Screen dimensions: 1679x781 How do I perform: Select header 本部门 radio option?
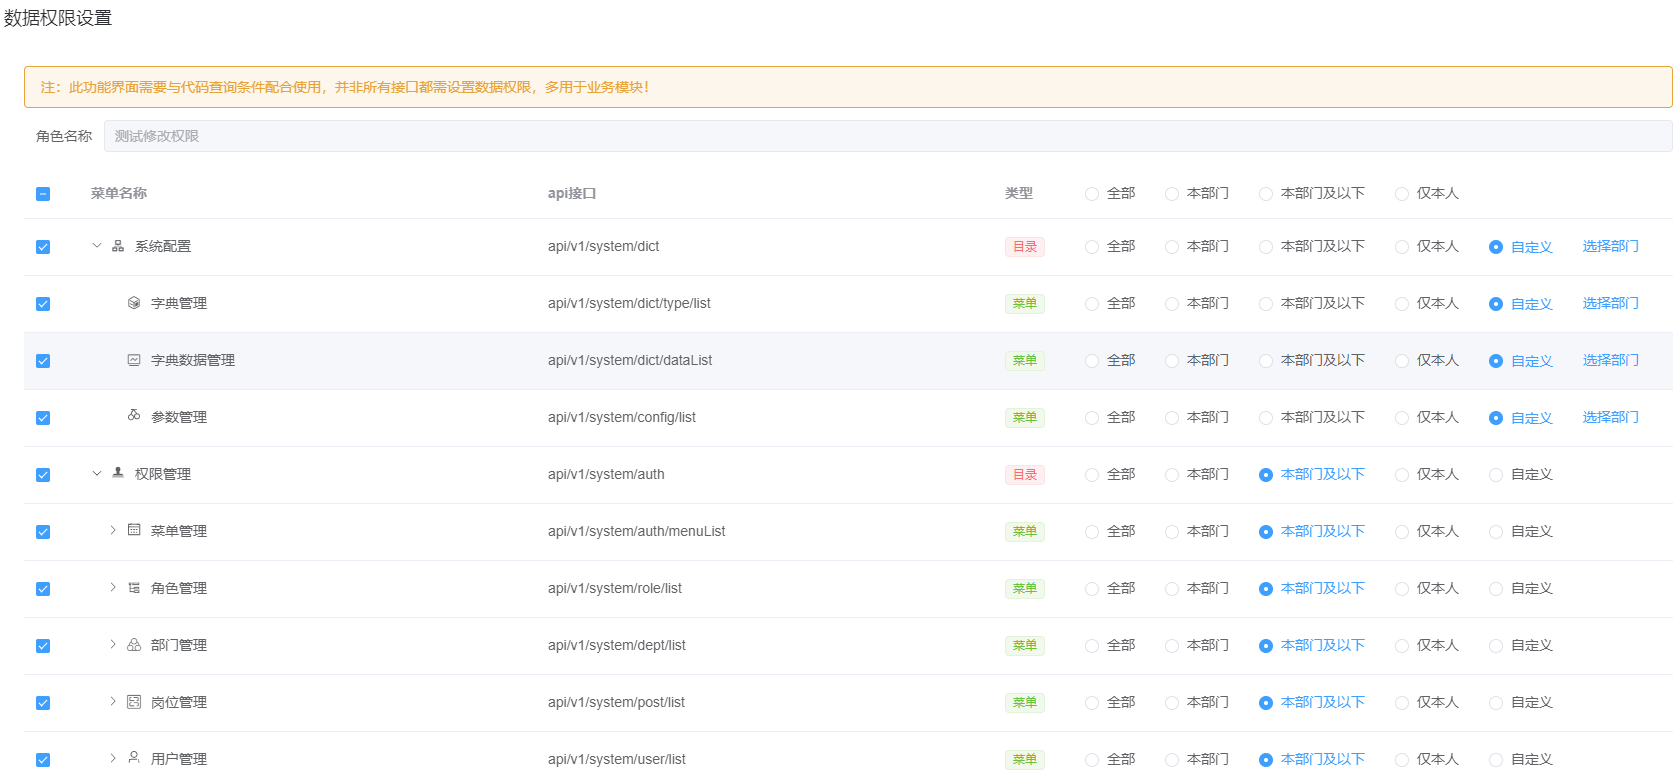coord(1172,194)
